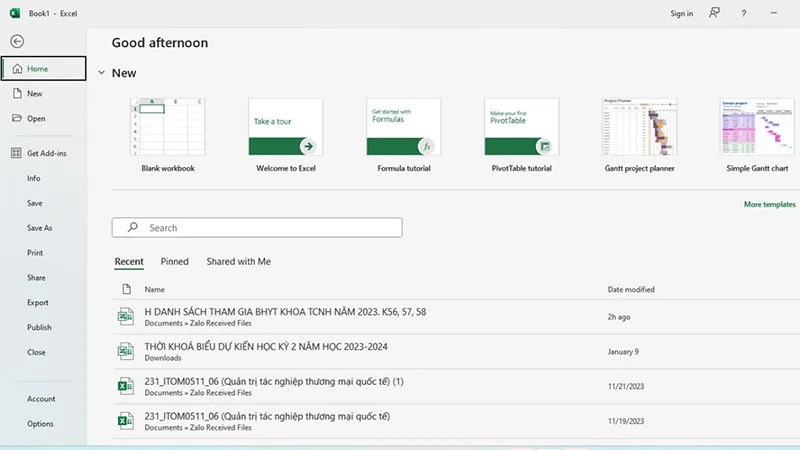Image resolution: width=800 pixels, height=450 pixels.
Task: Sort by the Name column header
Action: (155, 289)
